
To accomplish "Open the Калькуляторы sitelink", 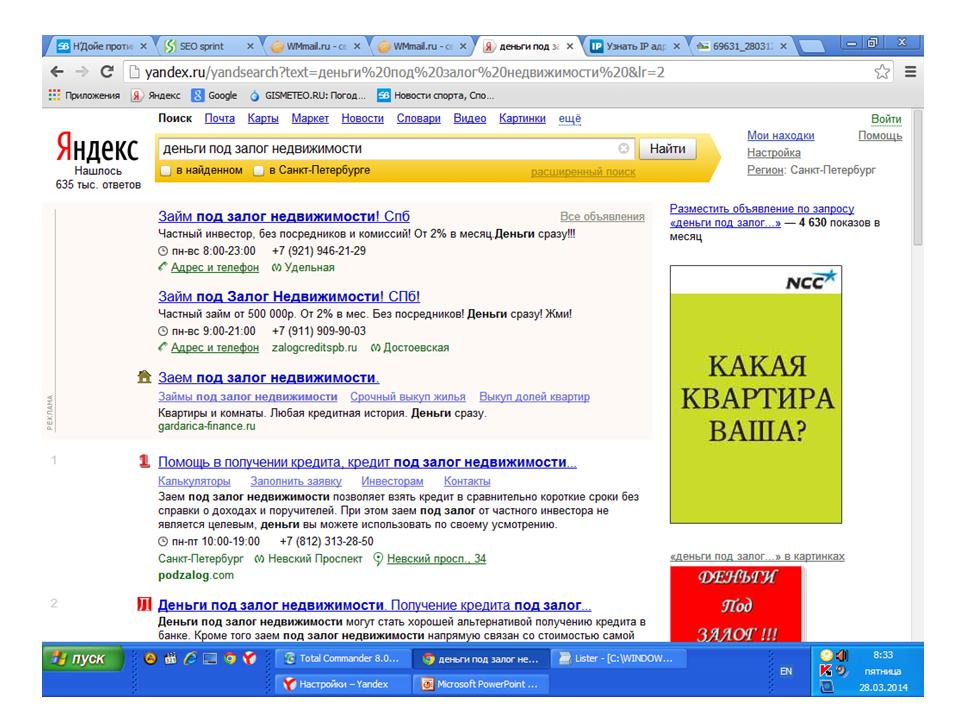I will [194, 481].
